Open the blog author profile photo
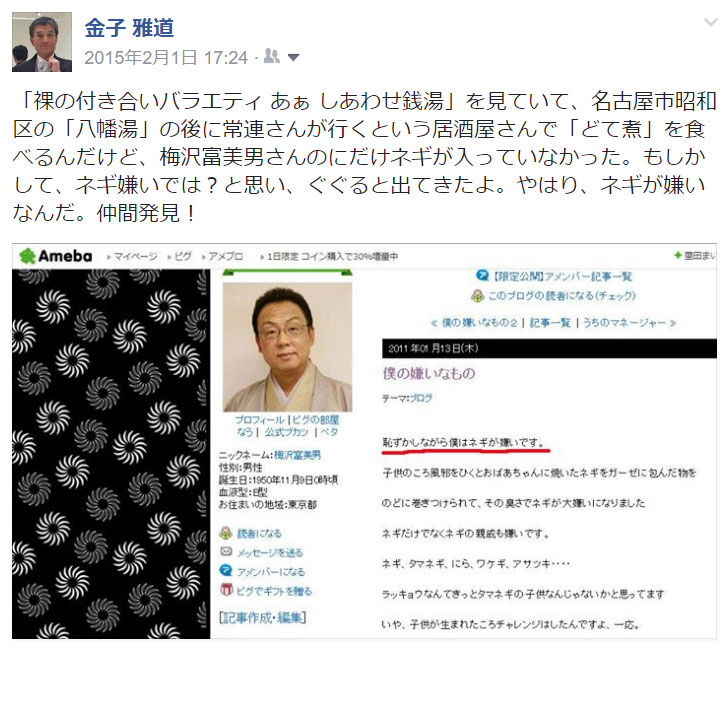The image size is (726, 726). tap(288, 347)
